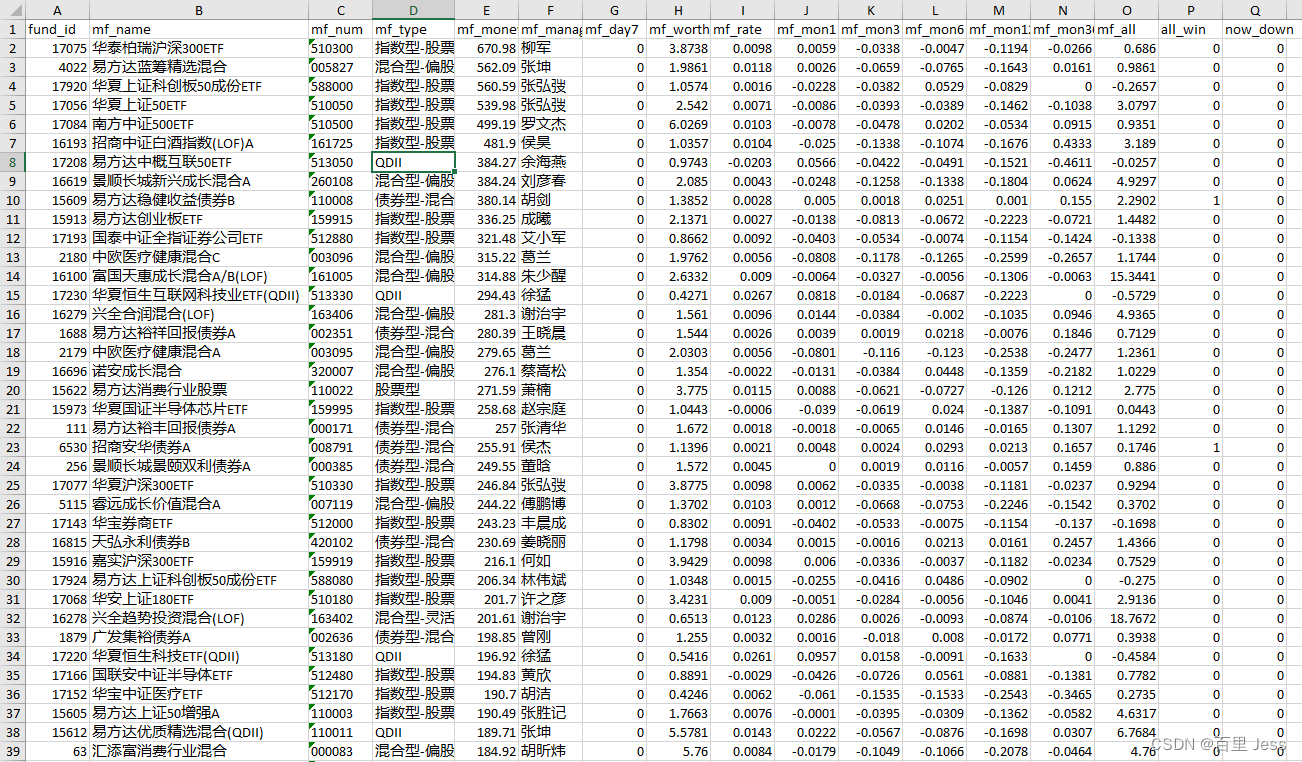
Task: Select cell 兴全趋势投资混合(LOF)
Action: pyautogui.click(x=198, y=618)
